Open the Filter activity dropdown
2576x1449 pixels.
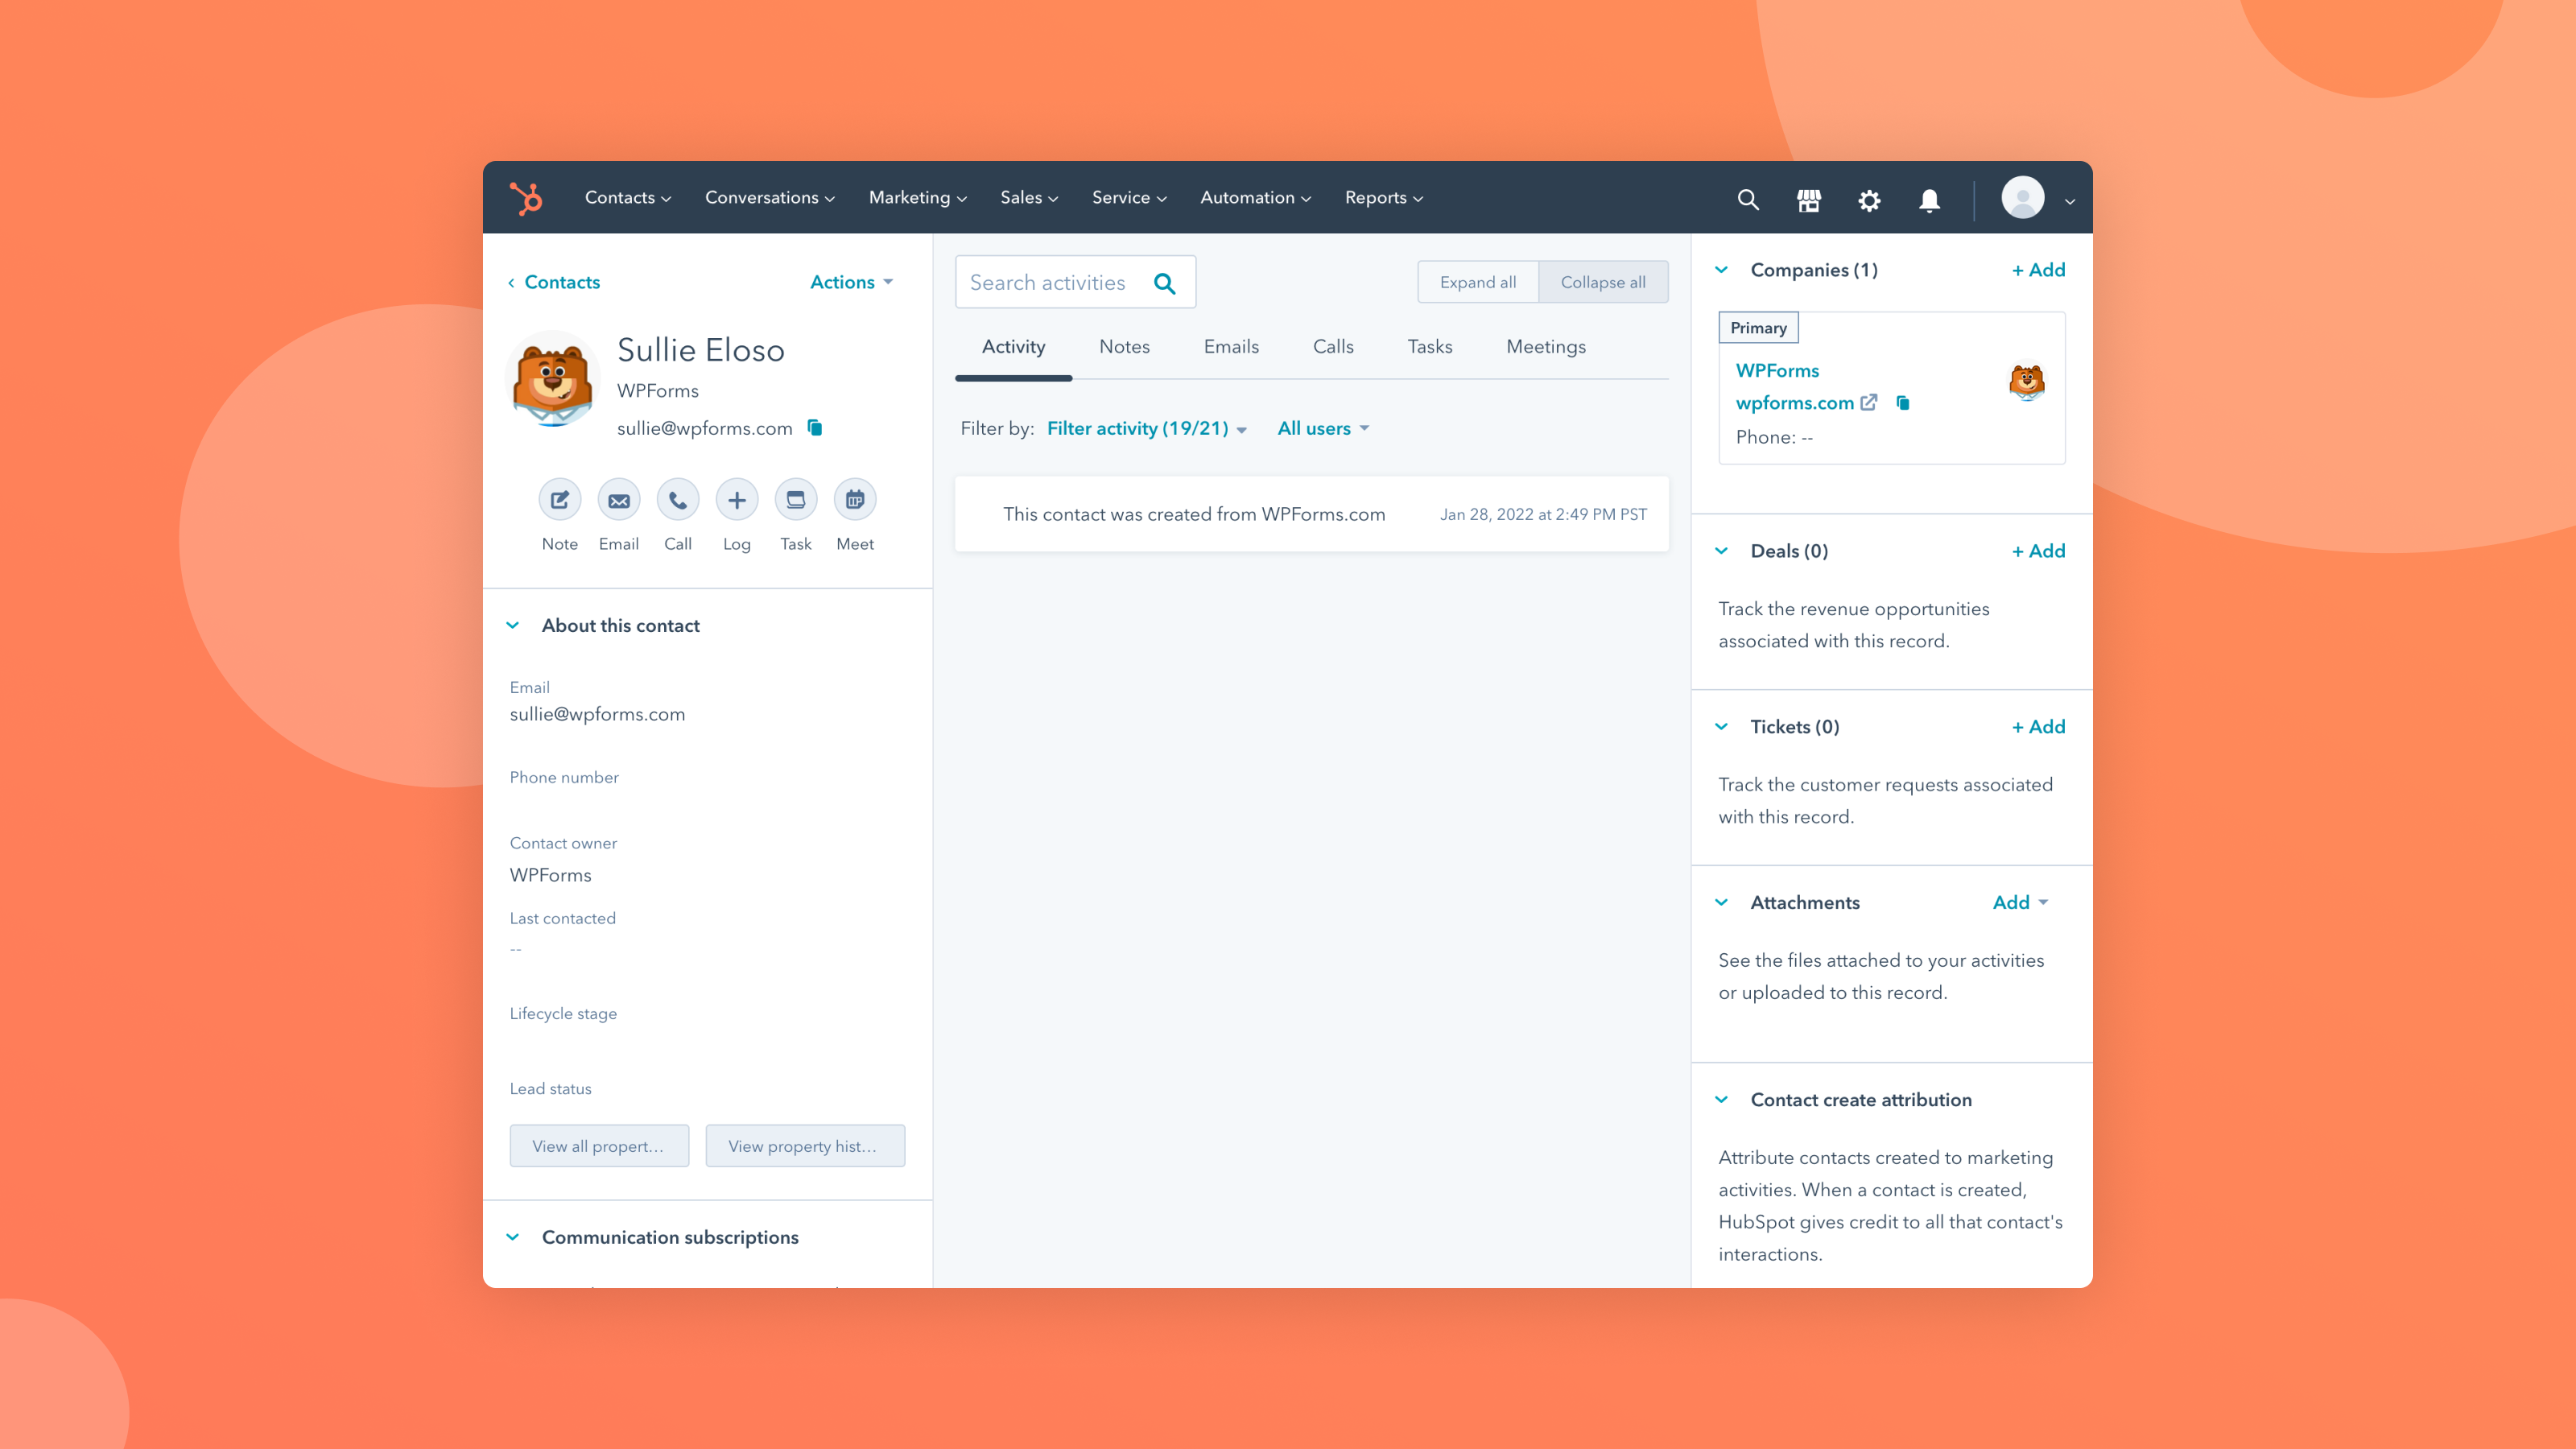1146,428
